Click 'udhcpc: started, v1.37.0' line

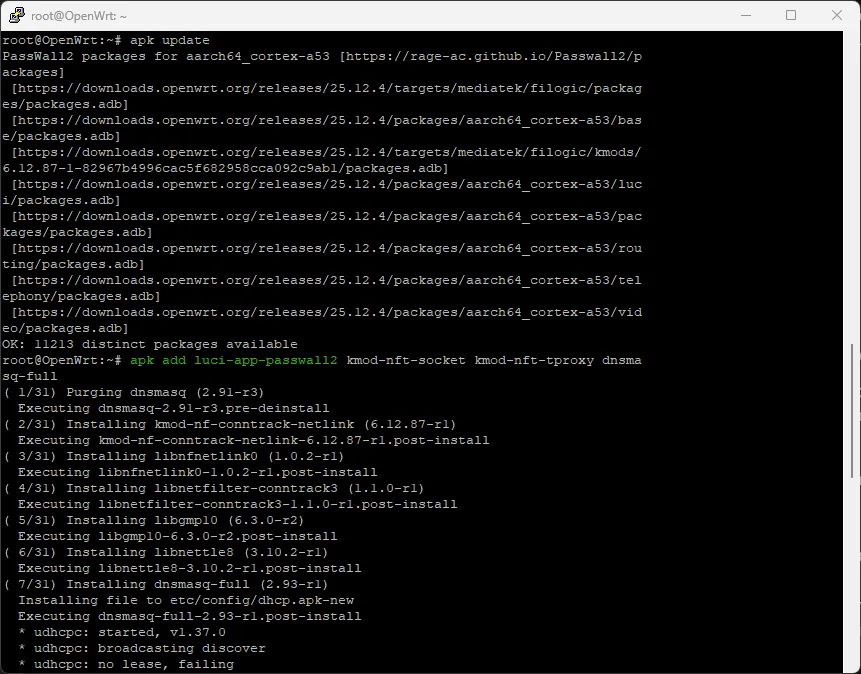pos(122,632)
